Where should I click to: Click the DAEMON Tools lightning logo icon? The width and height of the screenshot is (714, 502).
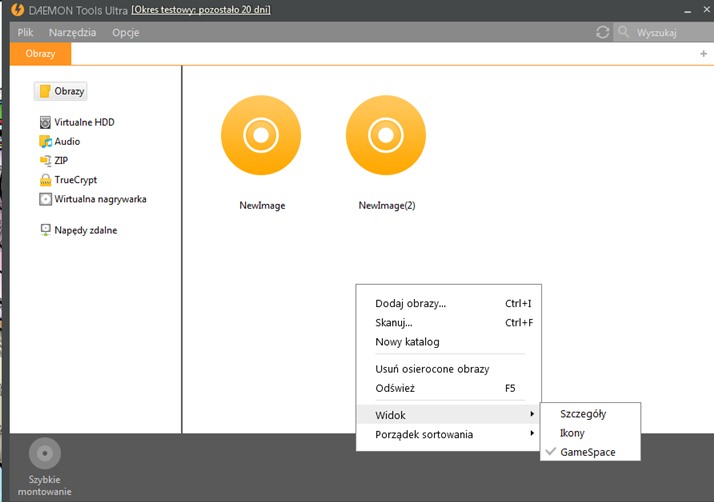coord(17,10)
